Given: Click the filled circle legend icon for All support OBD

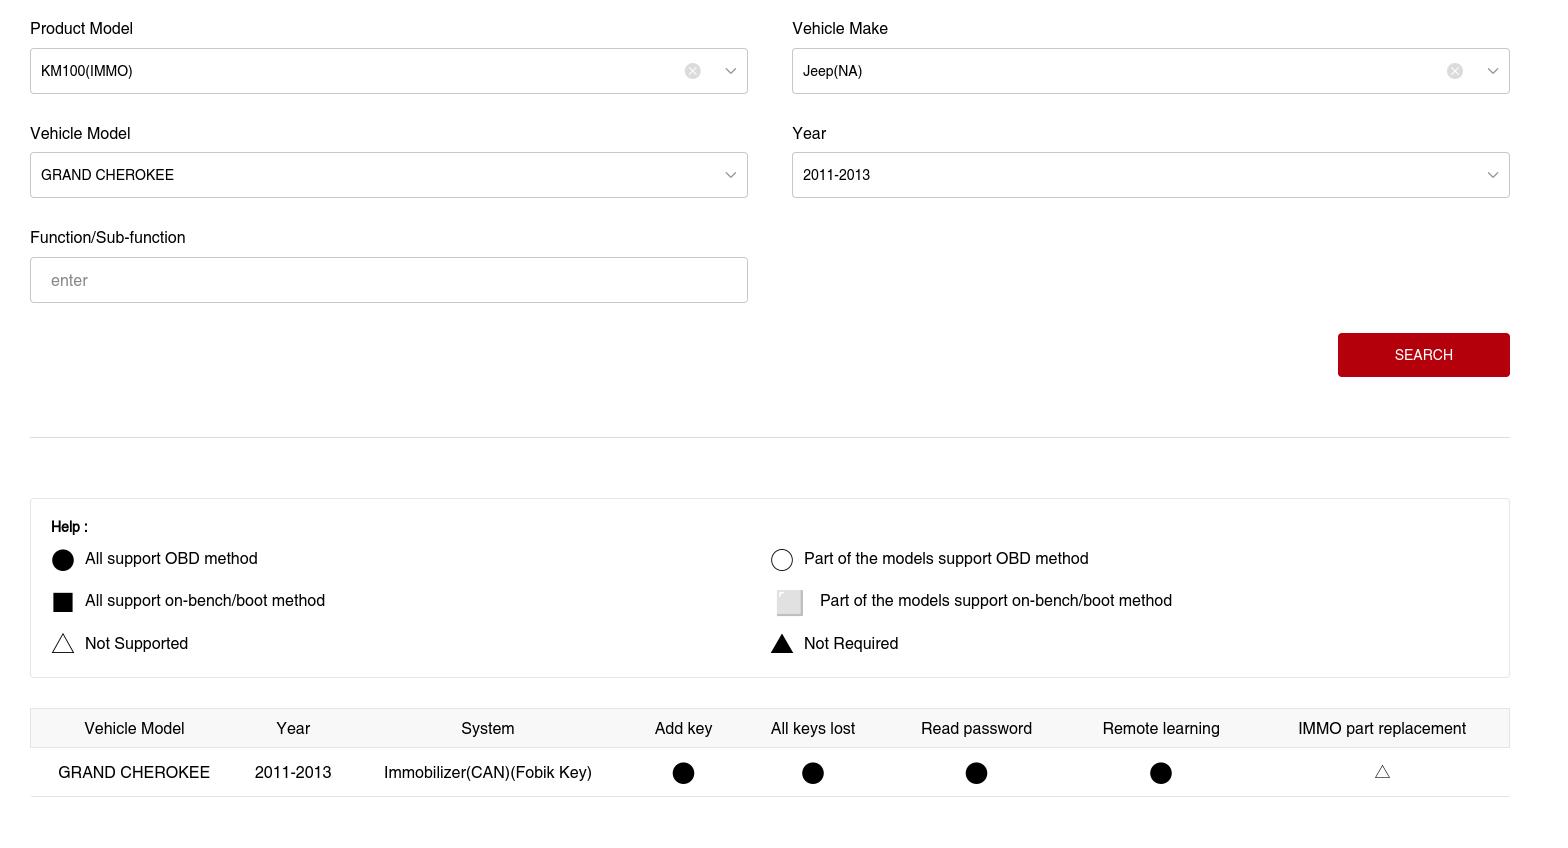Looking at the screenshot, I should coord(63,560).
